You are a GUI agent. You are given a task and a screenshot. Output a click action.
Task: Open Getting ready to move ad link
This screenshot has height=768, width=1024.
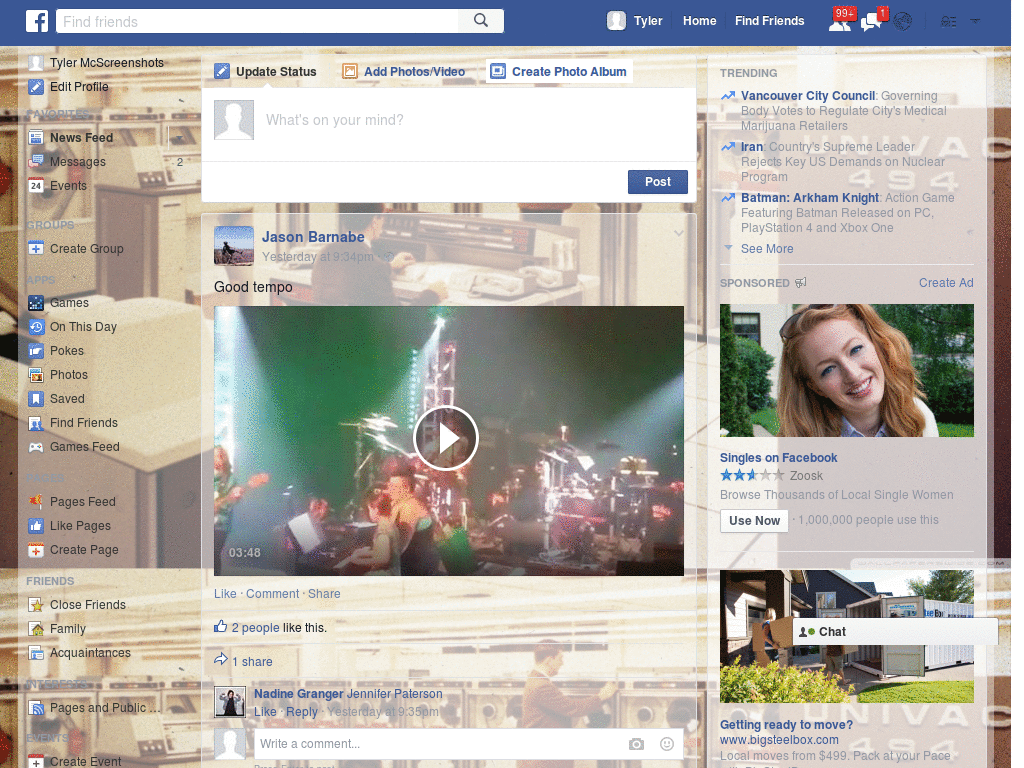coord(786,725)
